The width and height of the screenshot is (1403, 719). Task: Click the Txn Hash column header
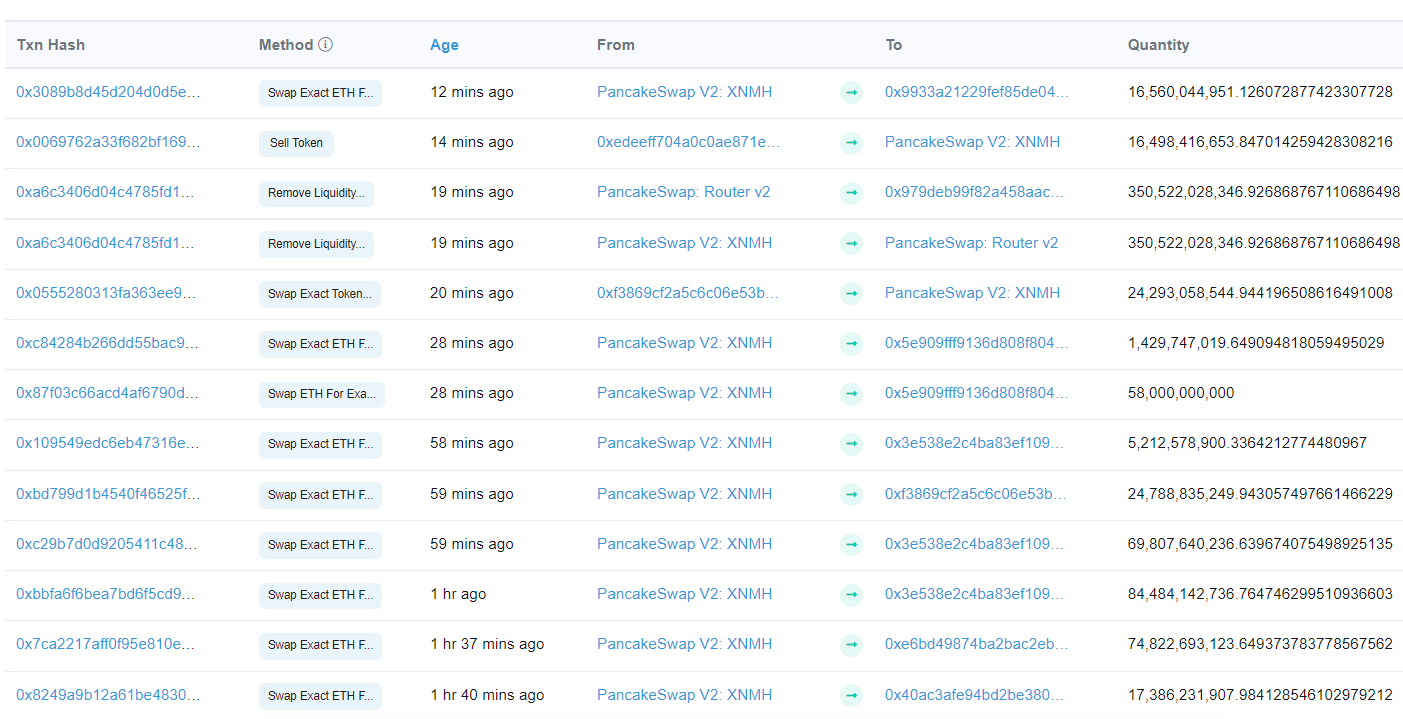pos(51,45)
